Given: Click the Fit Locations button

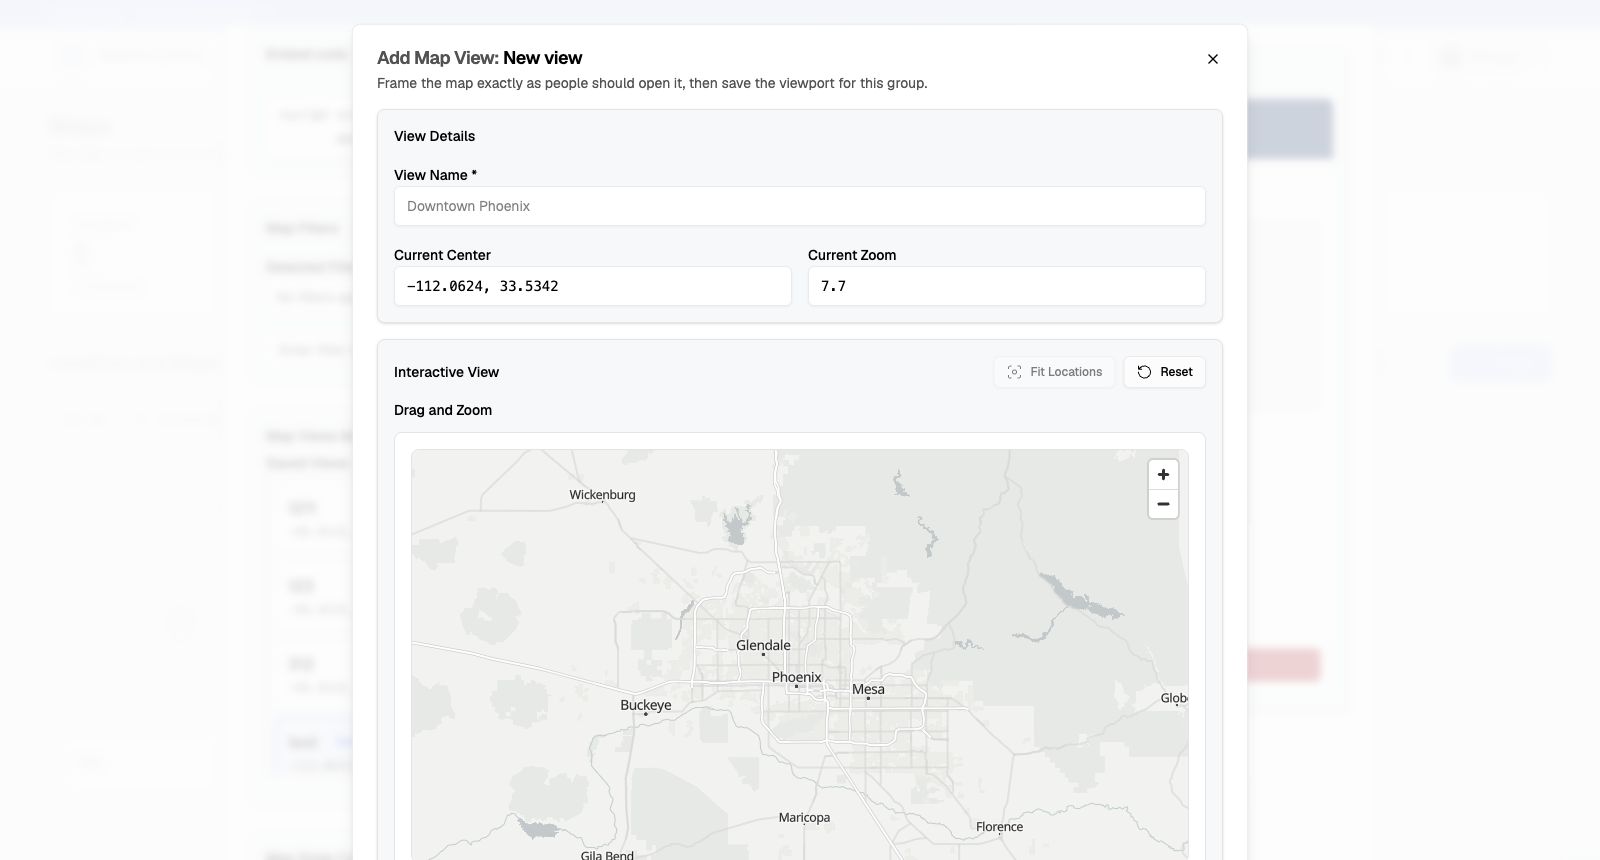Looking at the screenshot, I should tap(1054, 372).
